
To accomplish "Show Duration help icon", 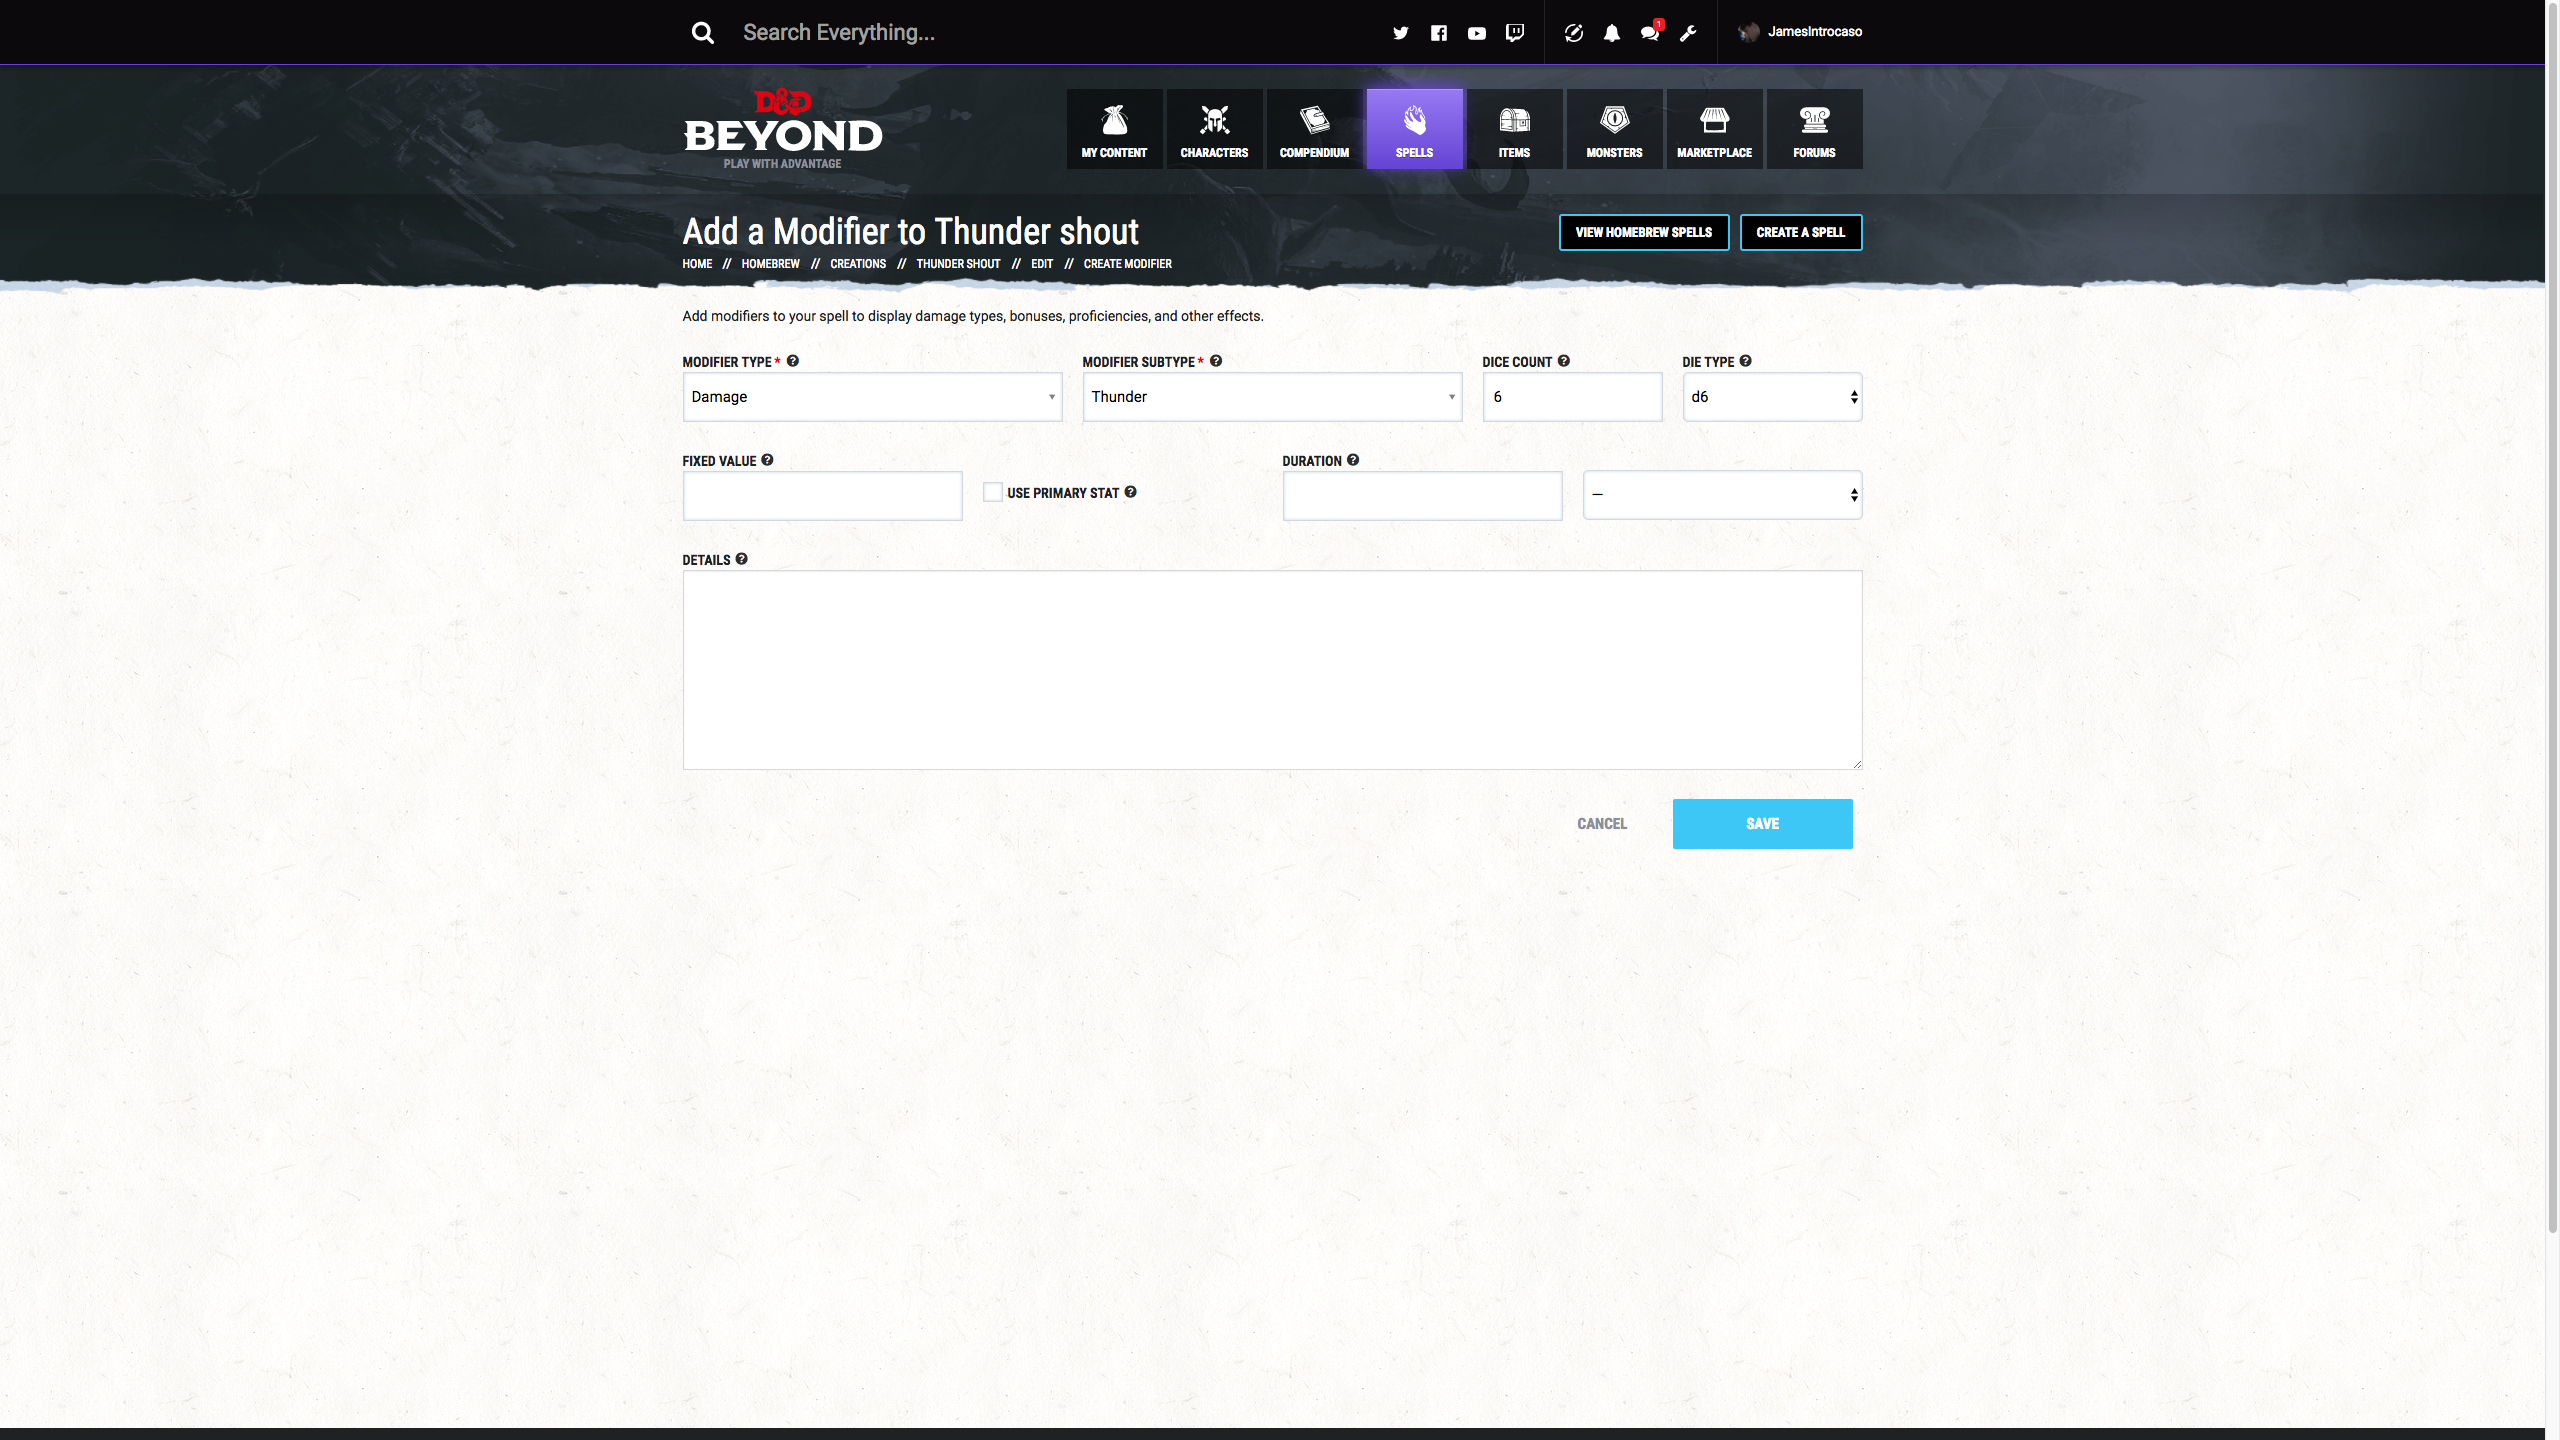I will point(1353,460).
